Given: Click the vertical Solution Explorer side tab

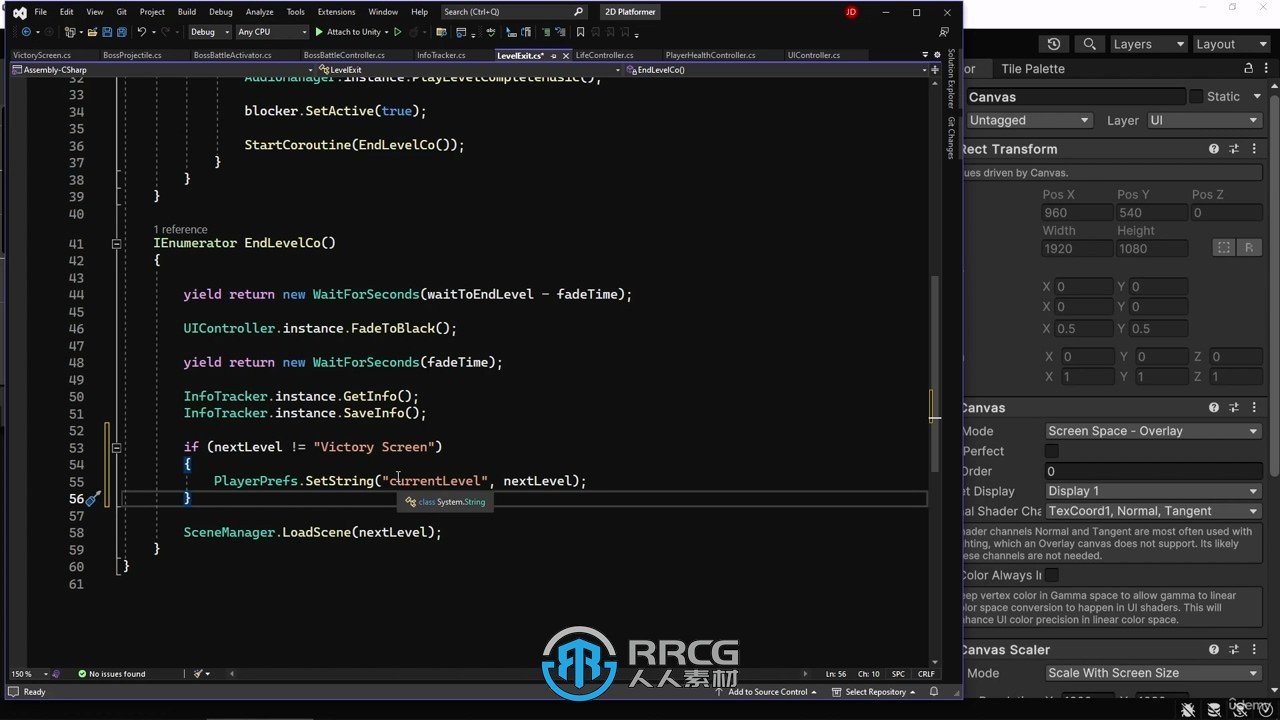Looking at the screenshot, I should [951, 79].
